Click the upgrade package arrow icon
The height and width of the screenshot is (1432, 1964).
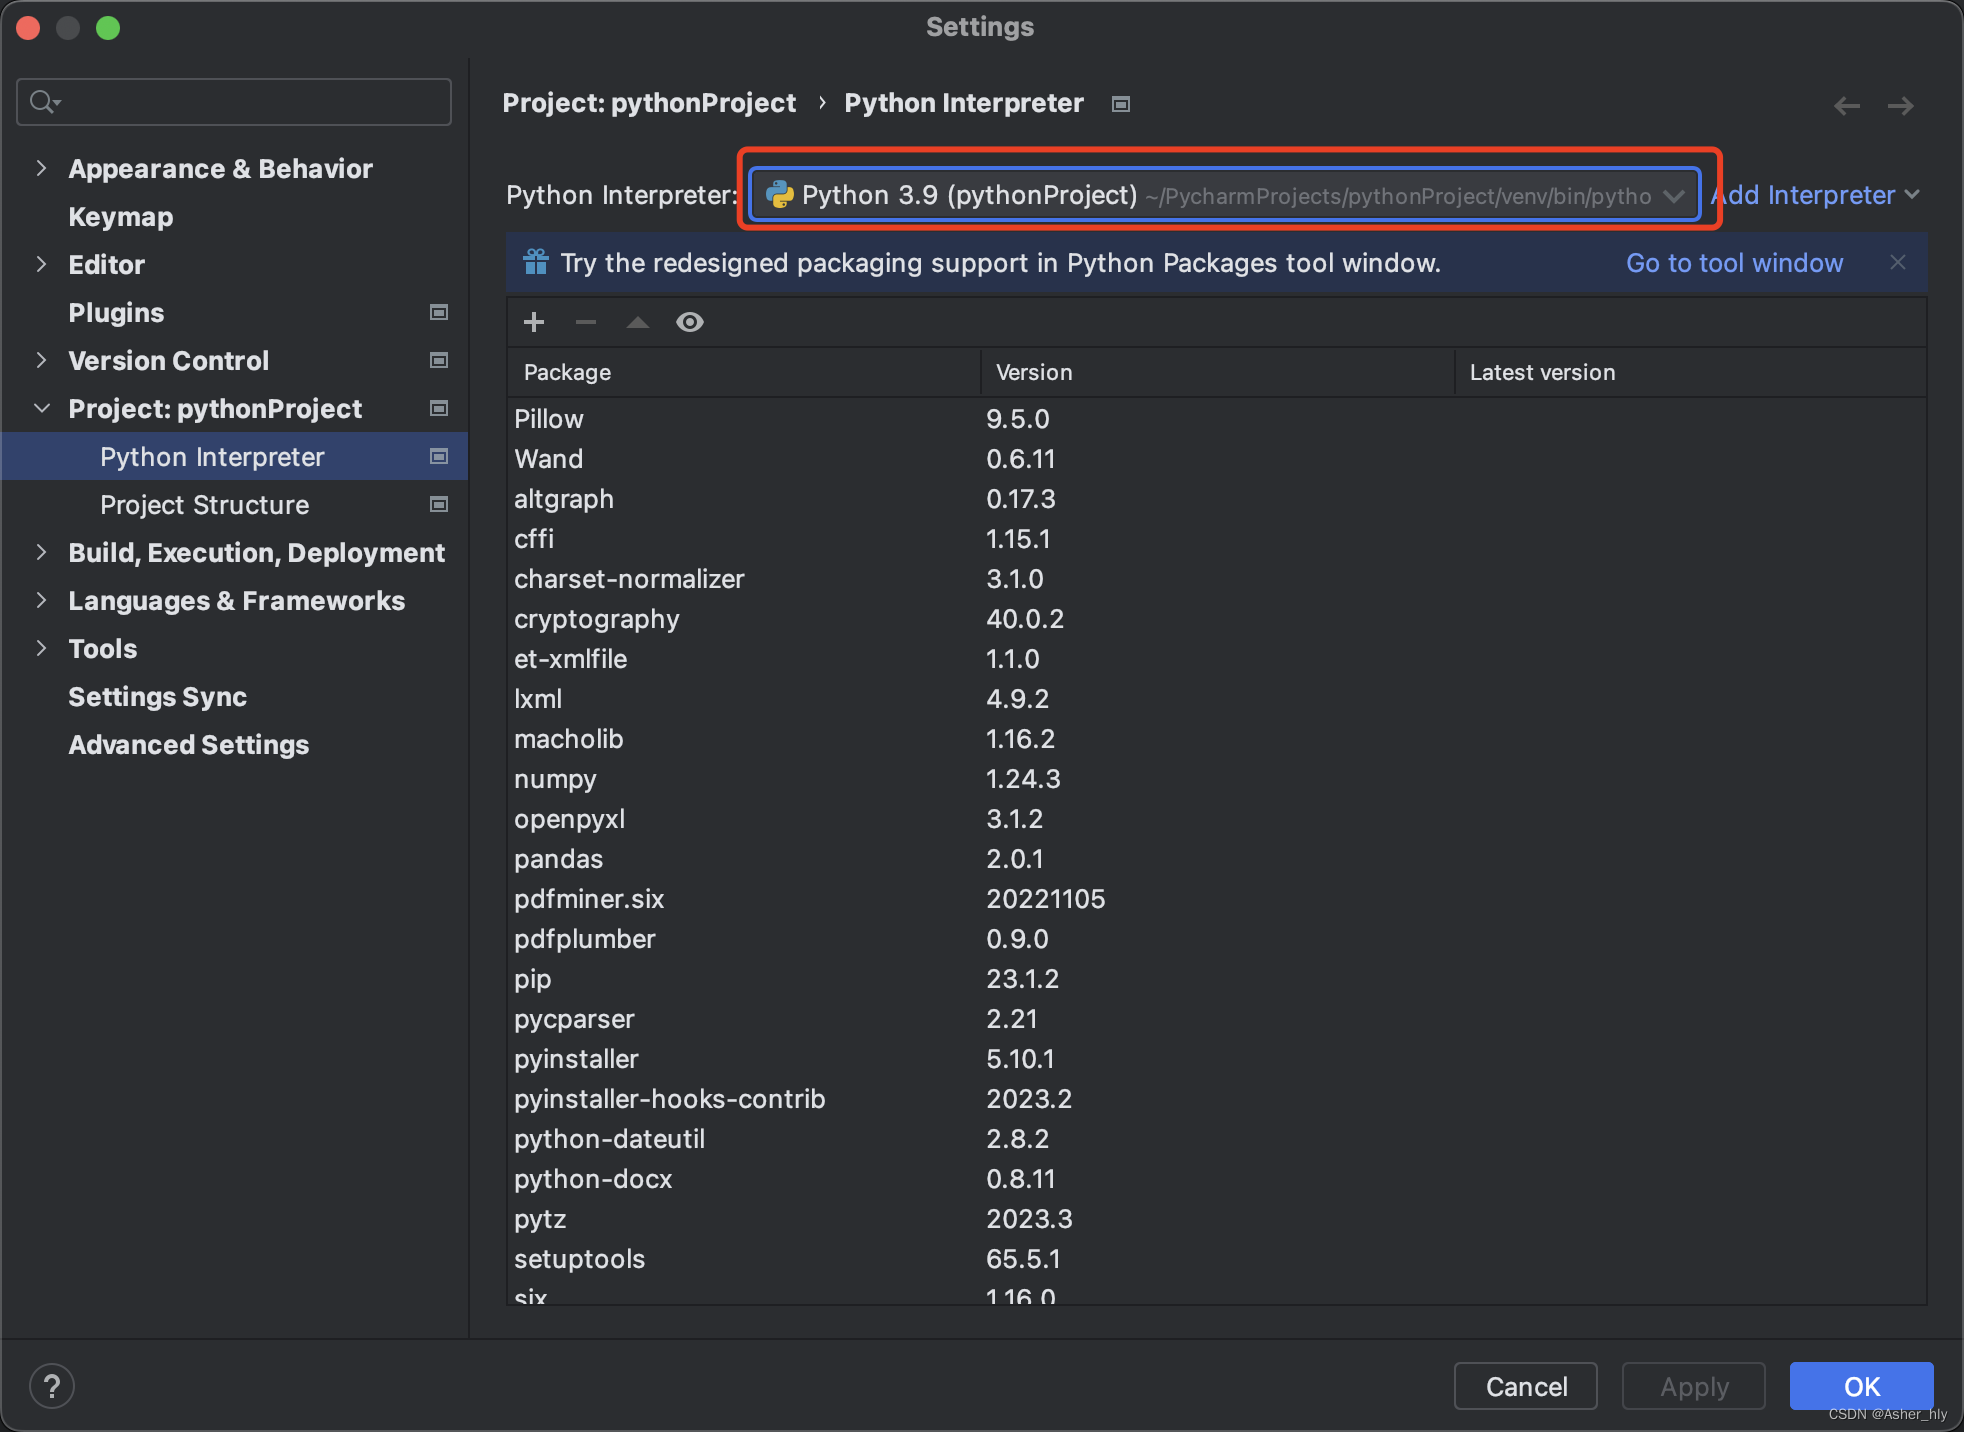click(638, 322)
